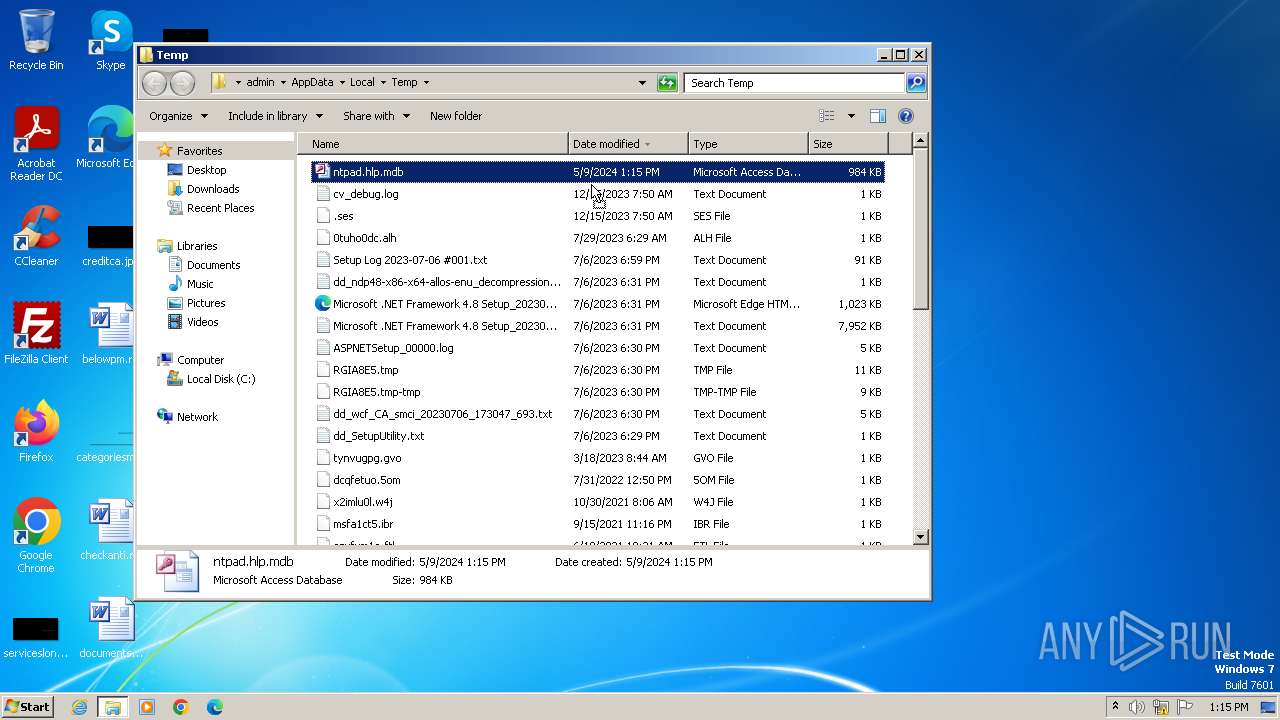The image size is (1280, 720).
Task: Show hidden tray icons arrow
Action: [x=1115, y=707]
